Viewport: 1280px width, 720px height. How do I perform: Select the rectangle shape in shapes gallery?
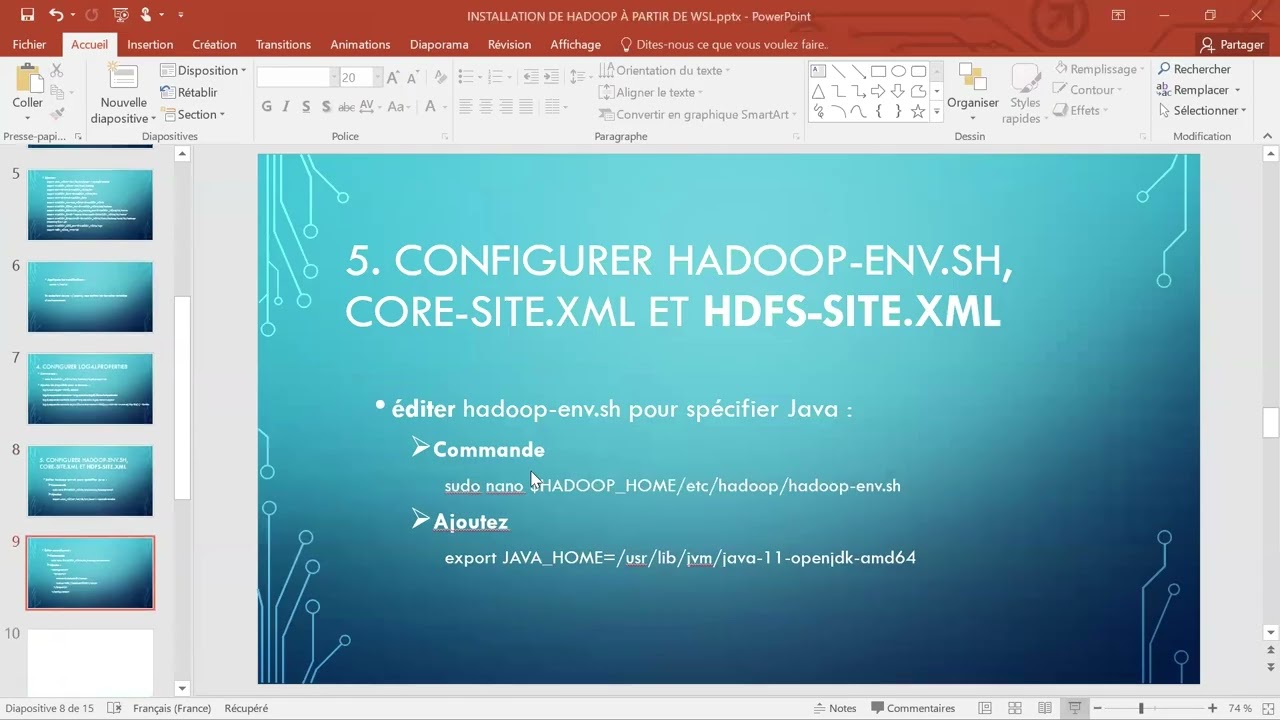[x=878, y=71]
